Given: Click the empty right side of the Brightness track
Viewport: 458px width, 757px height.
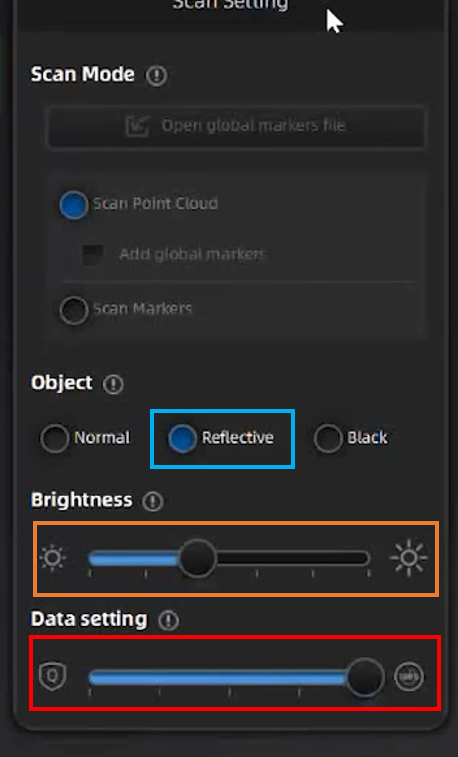Looking at the screenshot, I should [x=293, y=559].
